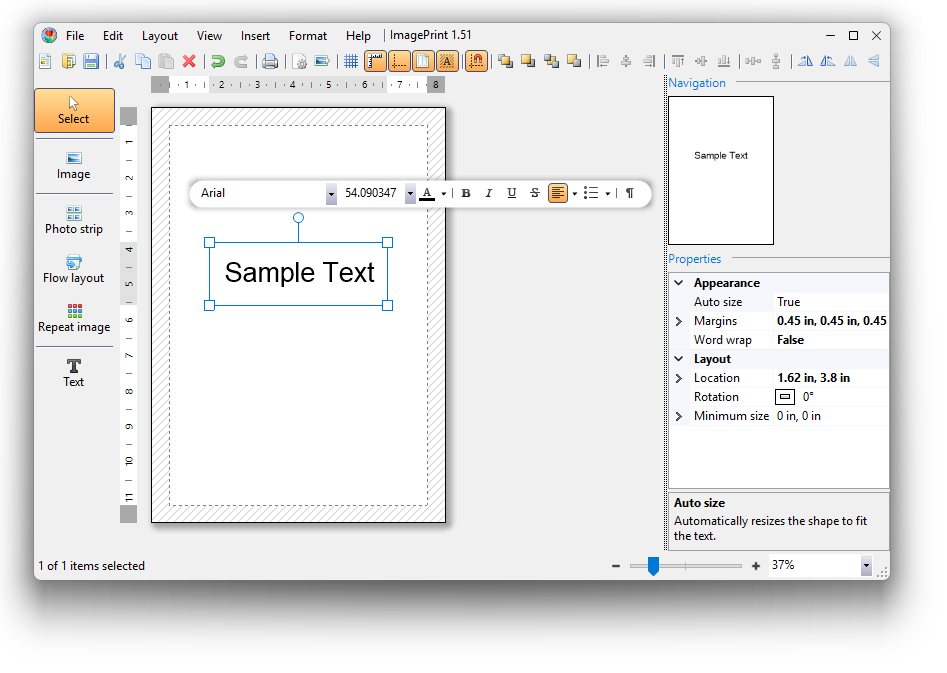
Task: Click the green Undo arrow icon
Action: click(217, 61)
